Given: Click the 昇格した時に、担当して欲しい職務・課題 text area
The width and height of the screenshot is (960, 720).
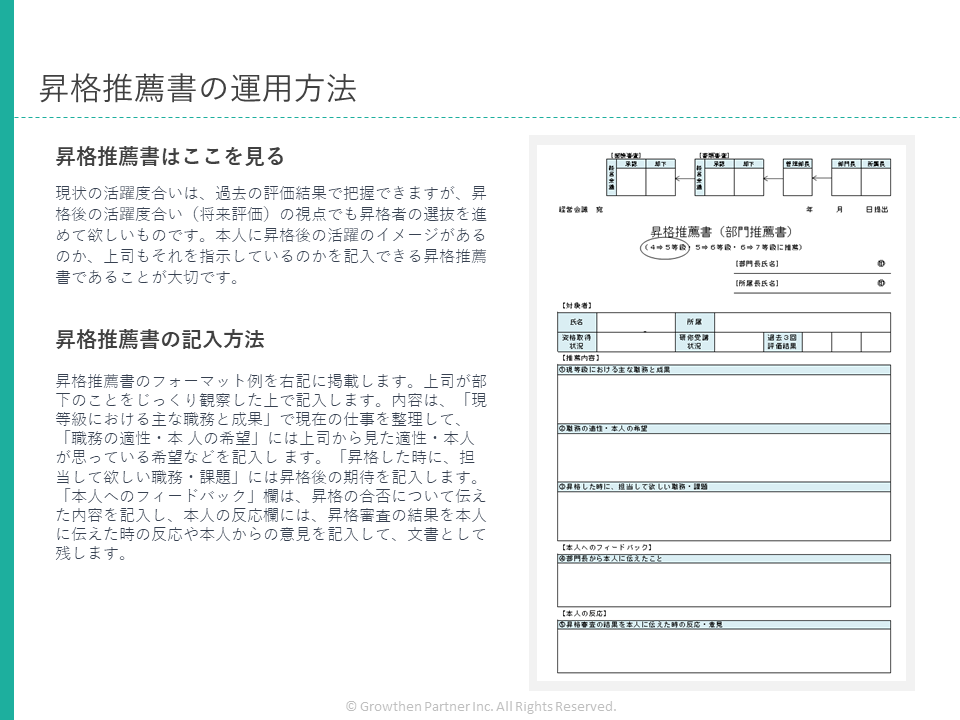Looking at the screenshot, I should pos(723,516).
